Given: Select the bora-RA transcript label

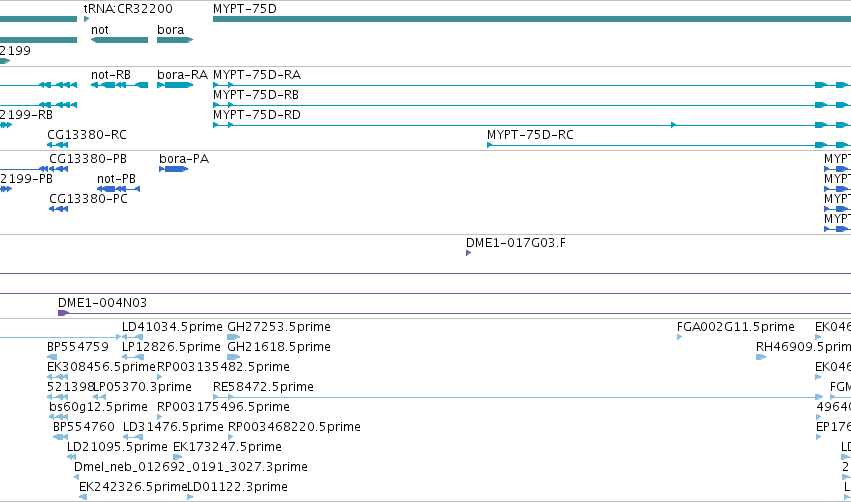Looking at the screenshot, I should coord(182,75).
